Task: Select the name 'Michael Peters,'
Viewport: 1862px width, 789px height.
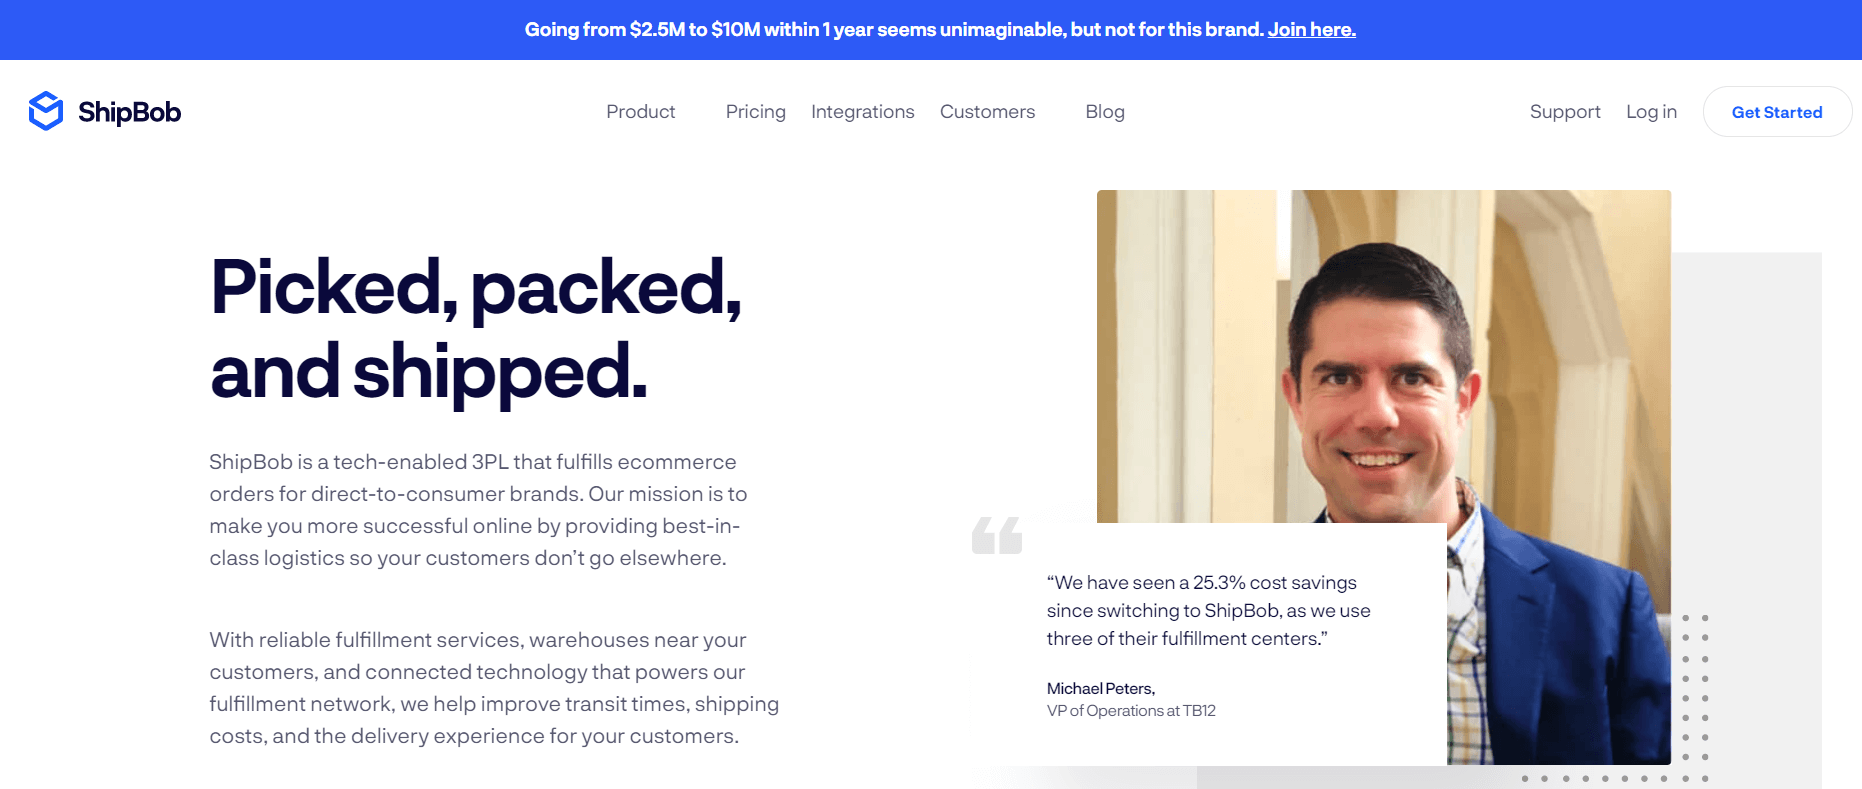Action: point(1100,688)
